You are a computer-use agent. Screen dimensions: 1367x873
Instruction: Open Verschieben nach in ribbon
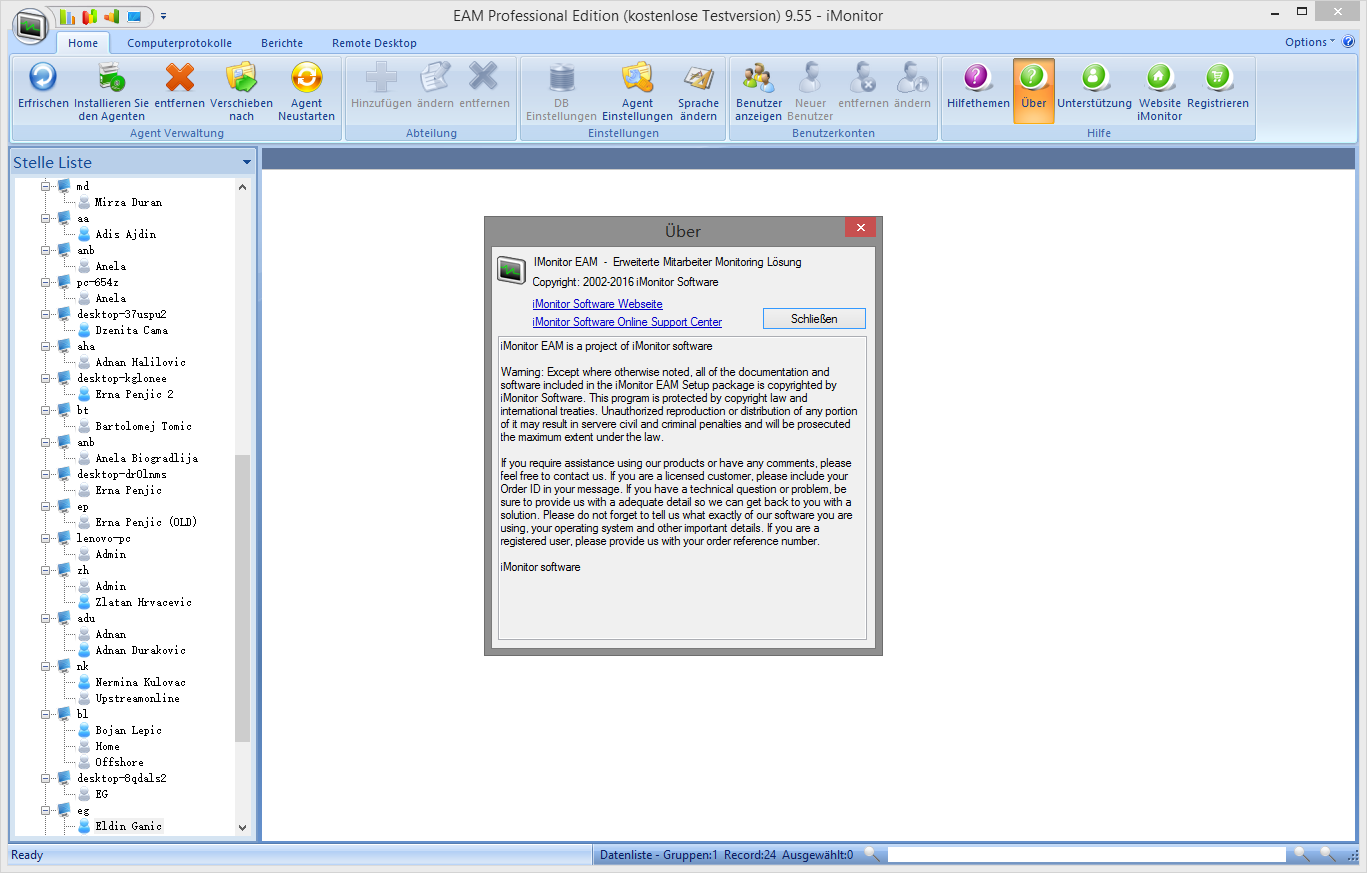click(x=241, y=78)
